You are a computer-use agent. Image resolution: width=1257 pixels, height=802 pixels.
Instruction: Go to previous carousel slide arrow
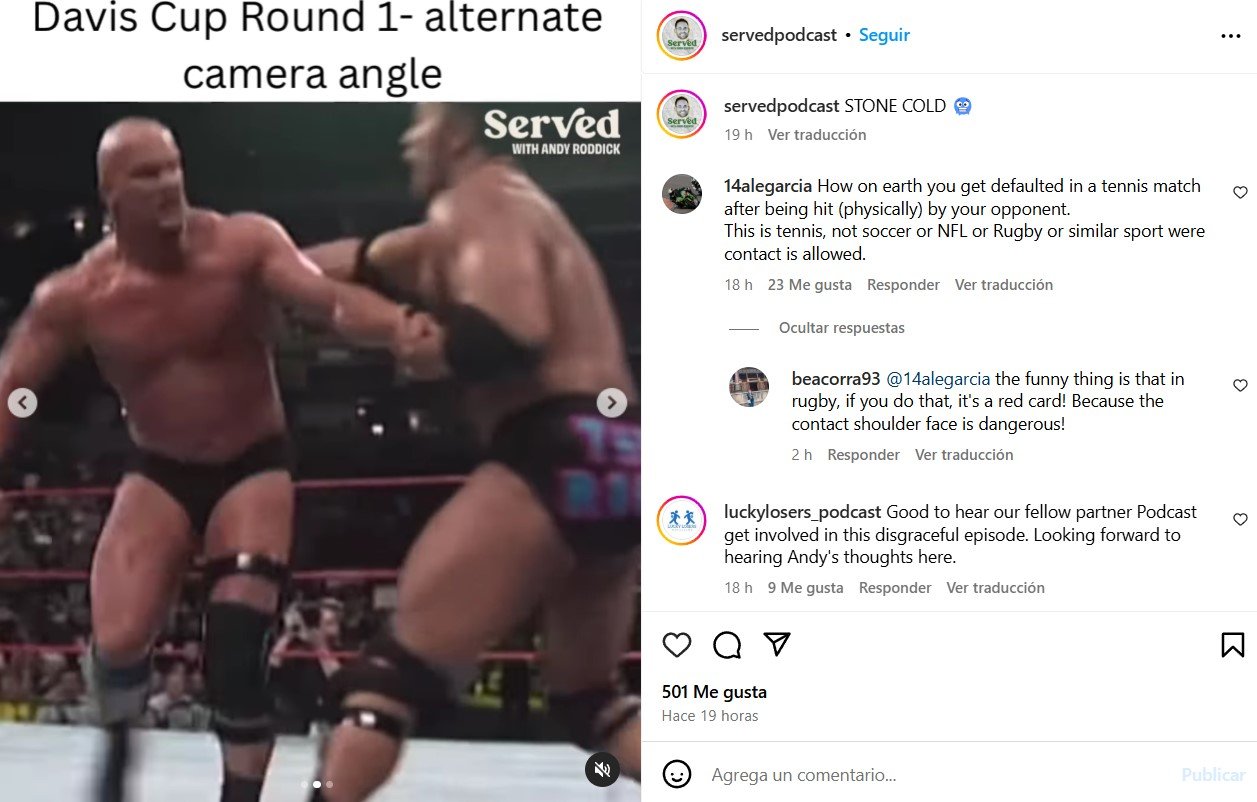22,402
